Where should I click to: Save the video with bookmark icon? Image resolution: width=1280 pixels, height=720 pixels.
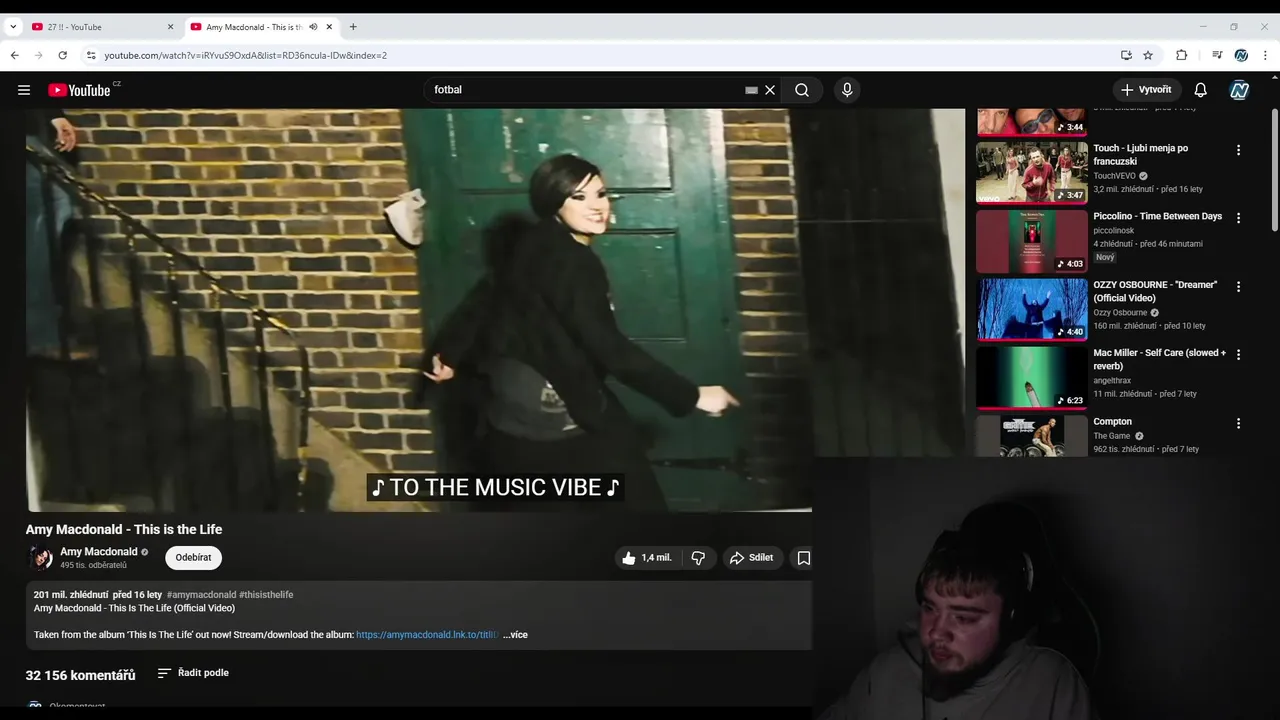(x=803, y=558)
